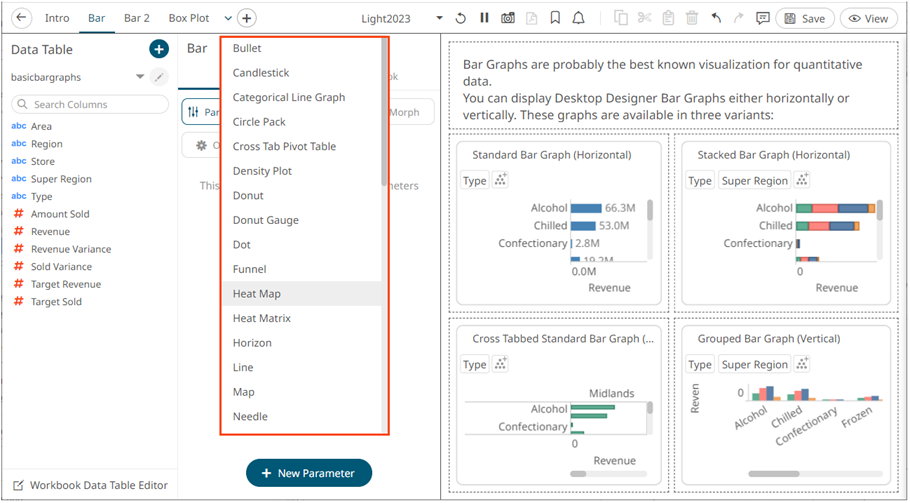Choose Donut visualization

pyautogui.click(x=302, y=196)
